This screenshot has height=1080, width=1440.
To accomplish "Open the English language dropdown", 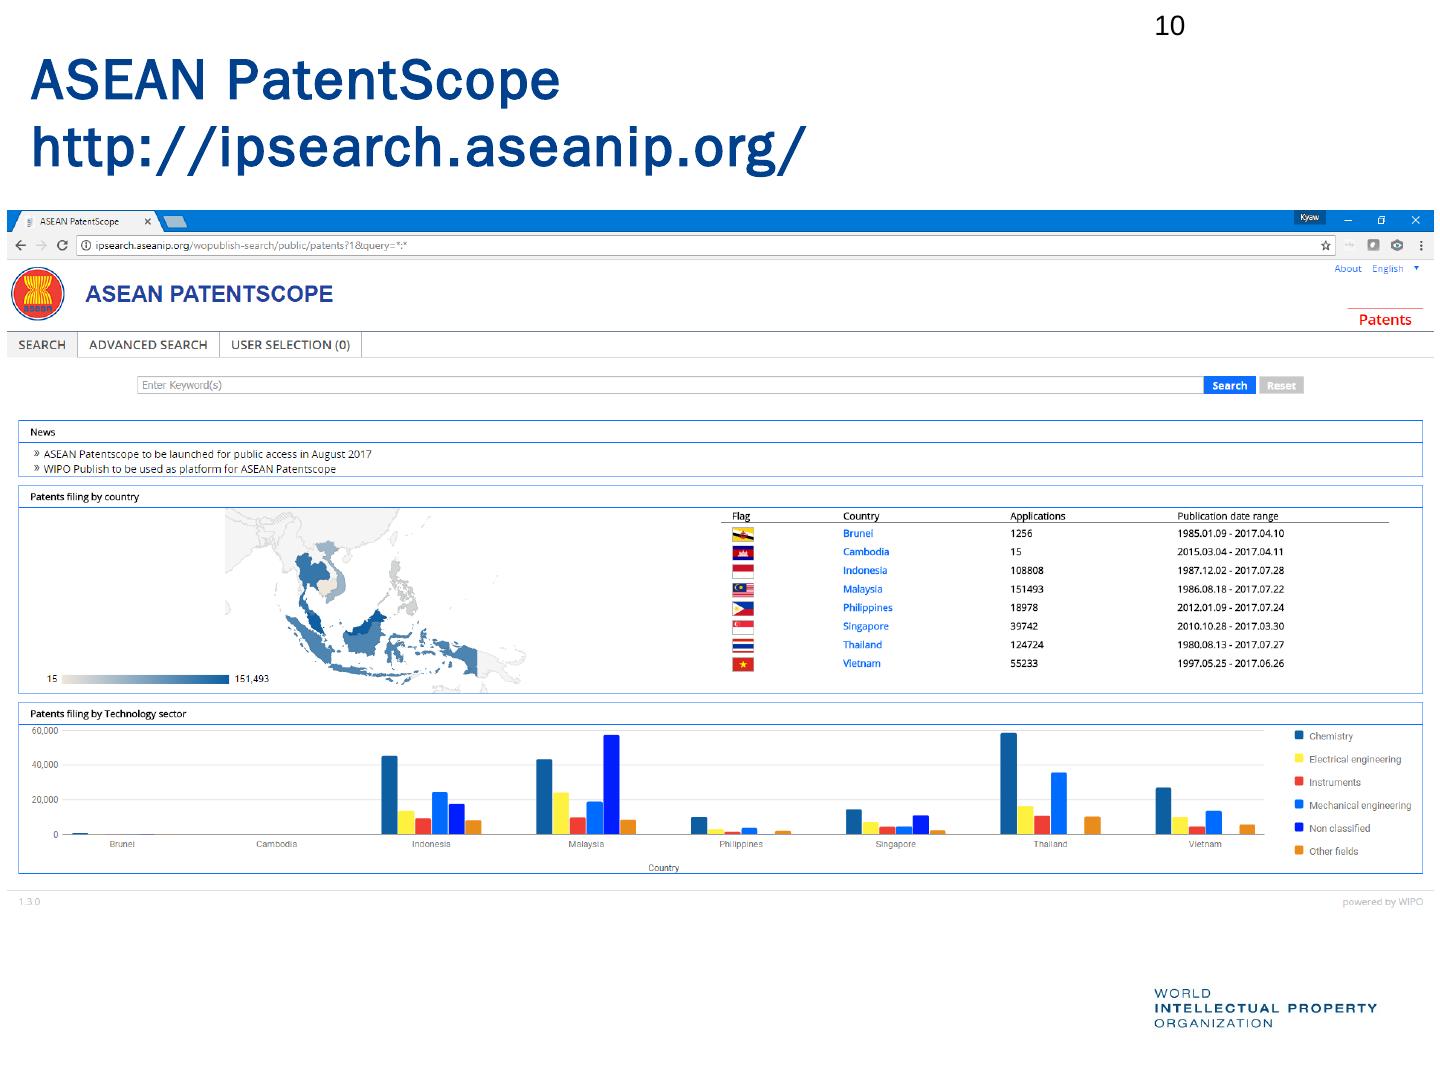I will click(1395, 268).
